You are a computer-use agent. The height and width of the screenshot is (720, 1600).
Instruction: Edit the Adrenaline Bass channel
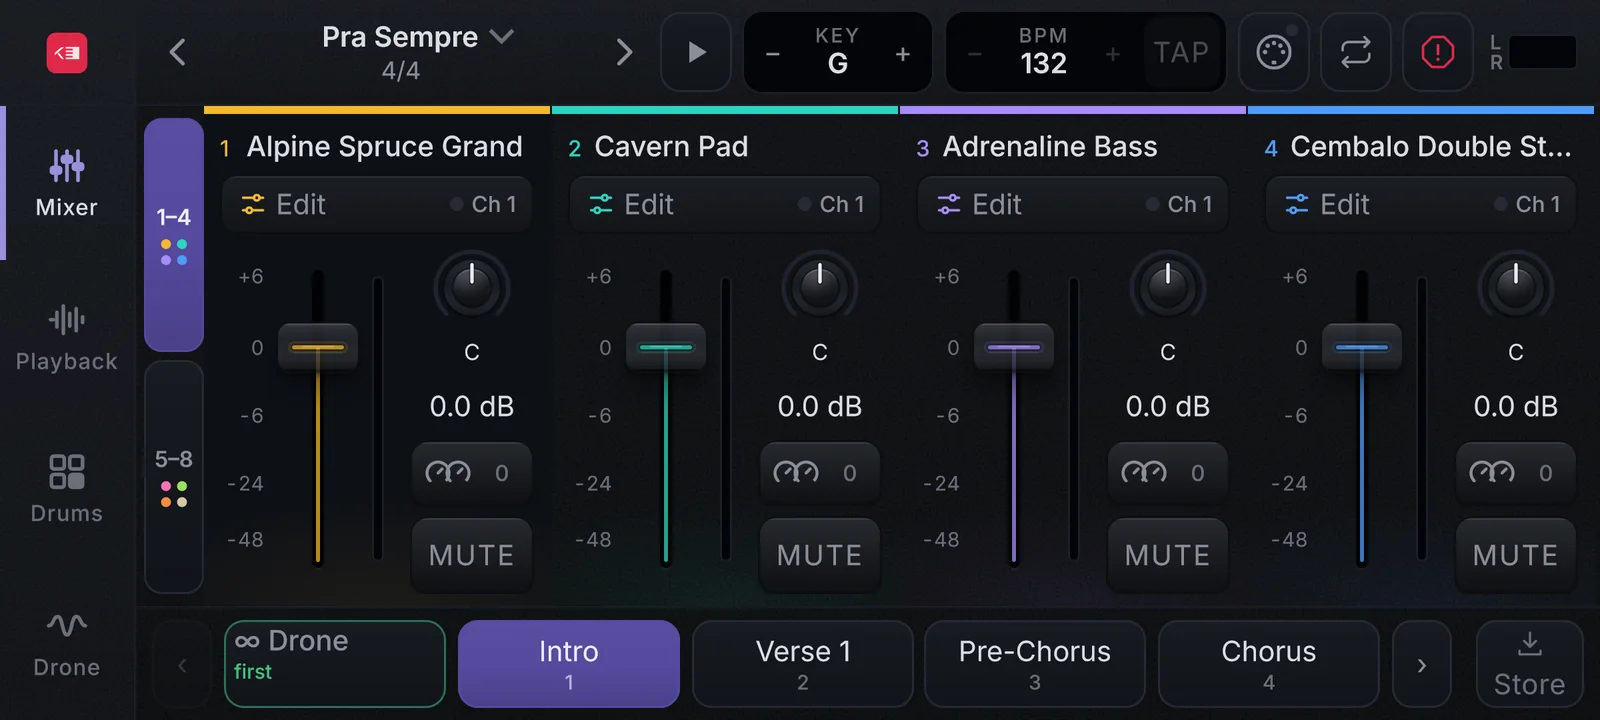[x=1073, y=205]
